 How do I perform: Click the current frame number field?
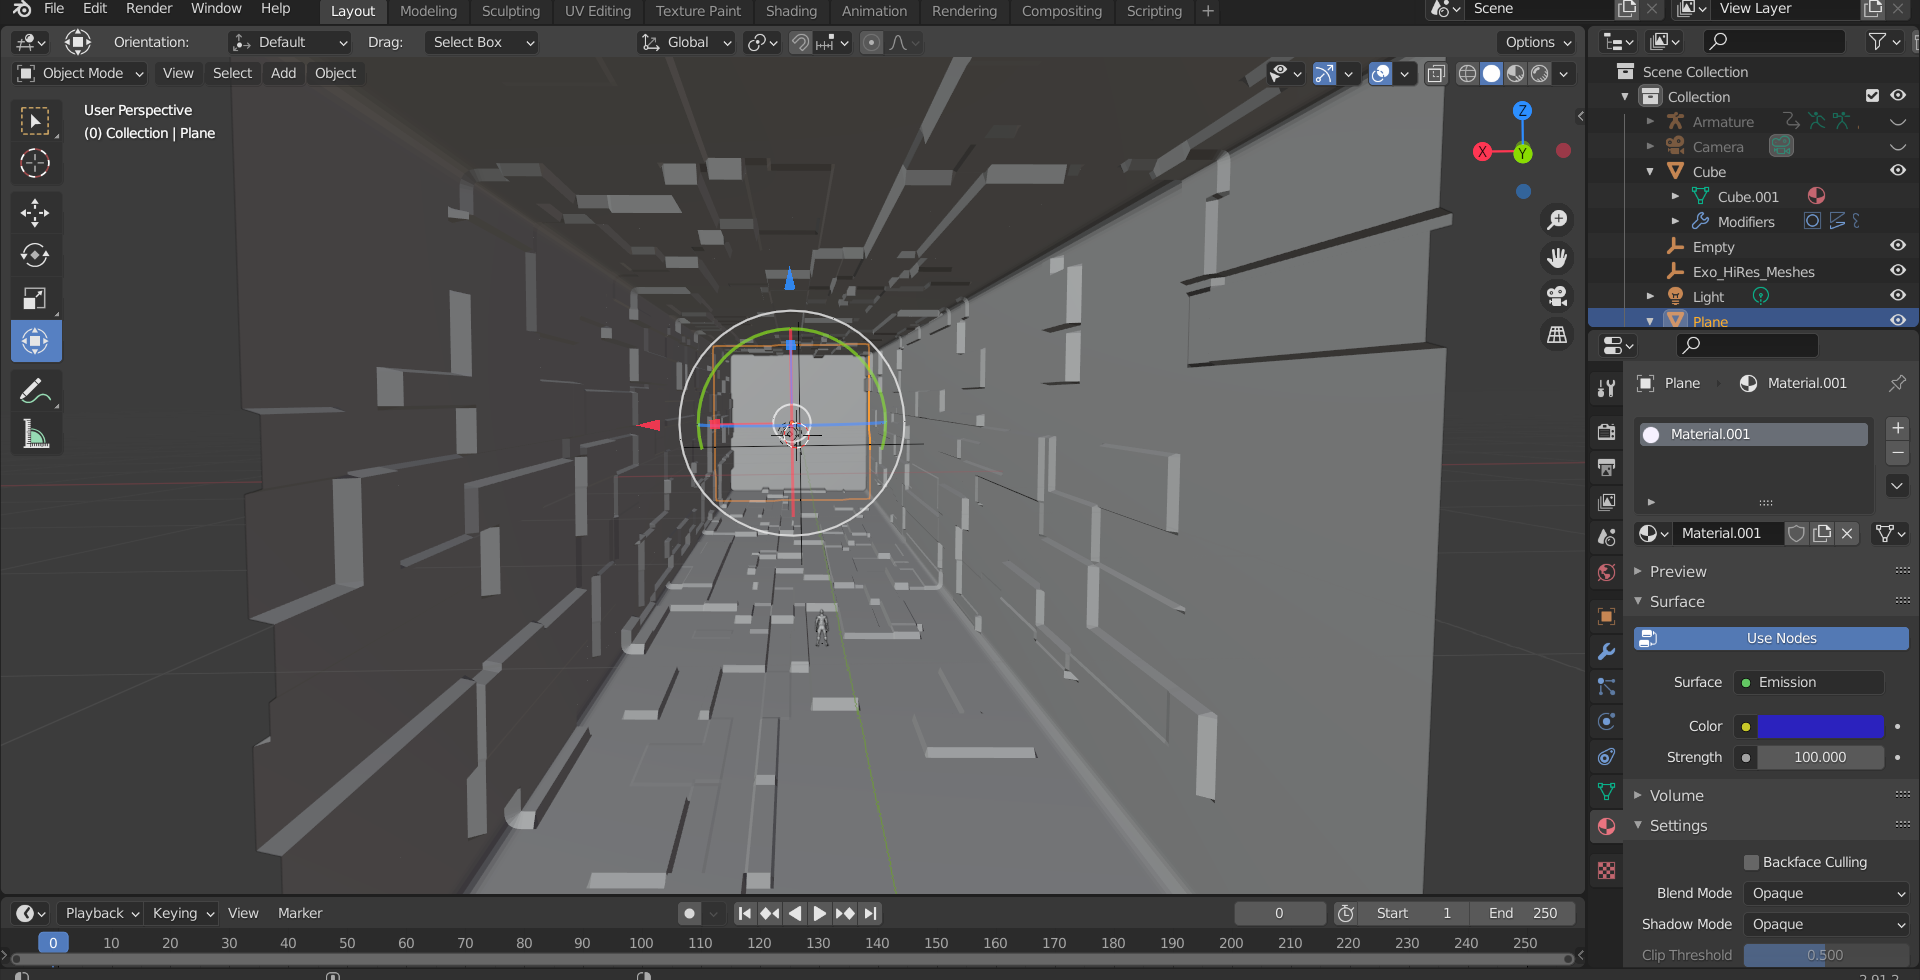point(1279,913)
